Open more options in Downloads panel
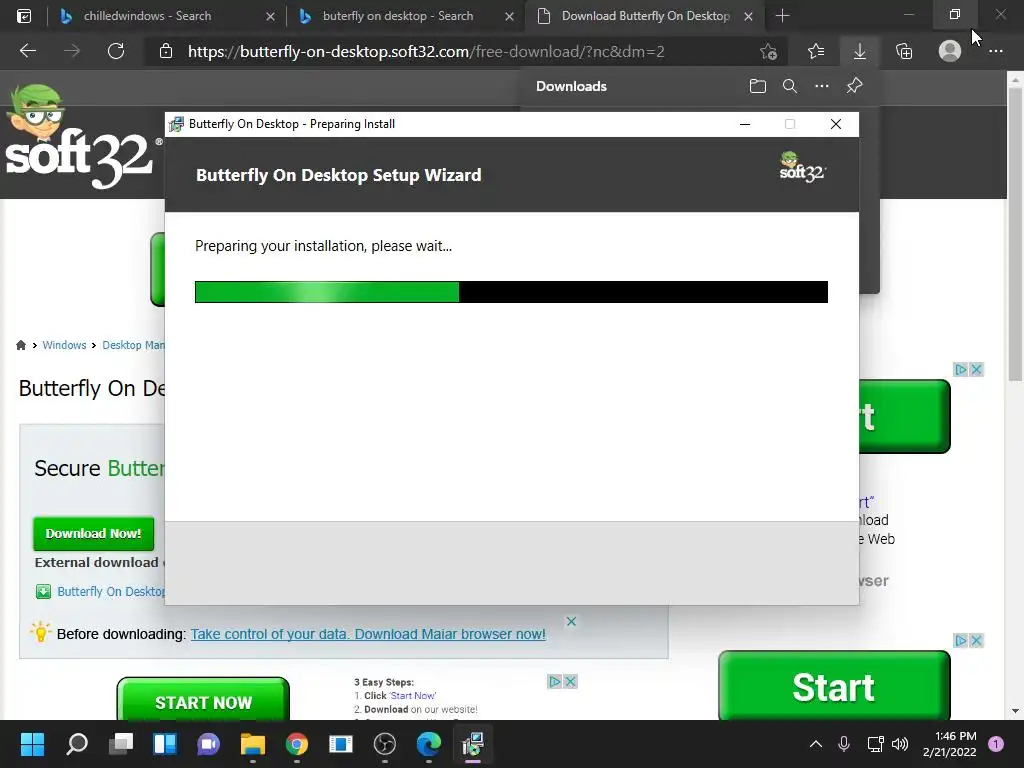The image size is (1024, 768). pos(822,86)
